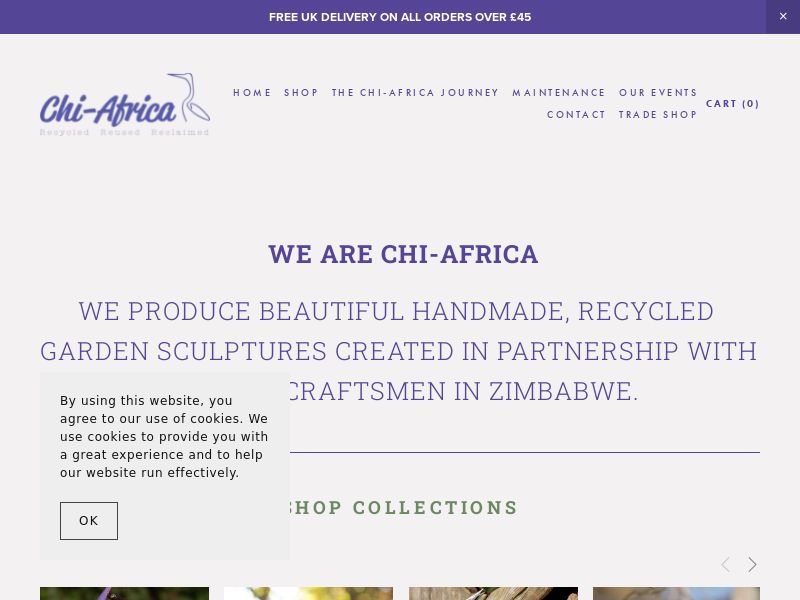Open the first collection thumbnail
Viewport: 800px width, 600px height.
(x=124, y=593)
